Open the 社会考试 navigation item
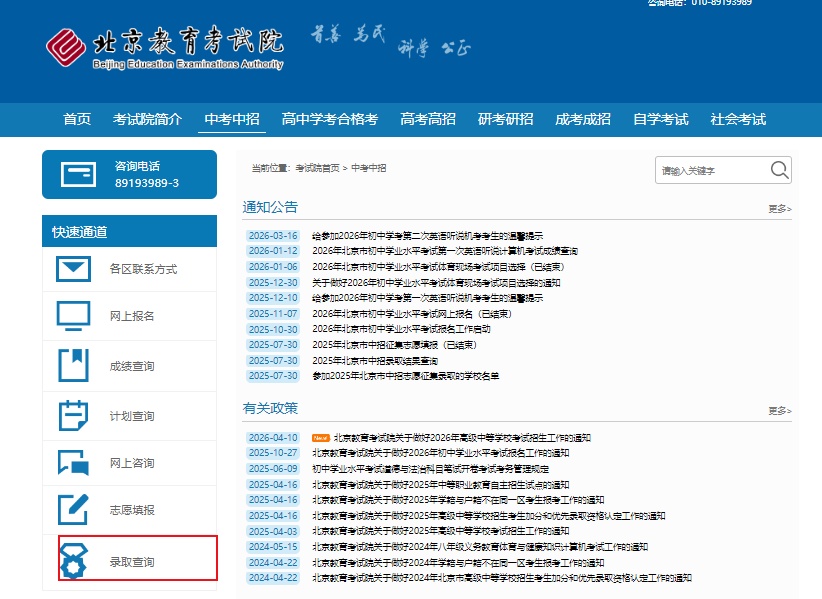 (738, 119)
